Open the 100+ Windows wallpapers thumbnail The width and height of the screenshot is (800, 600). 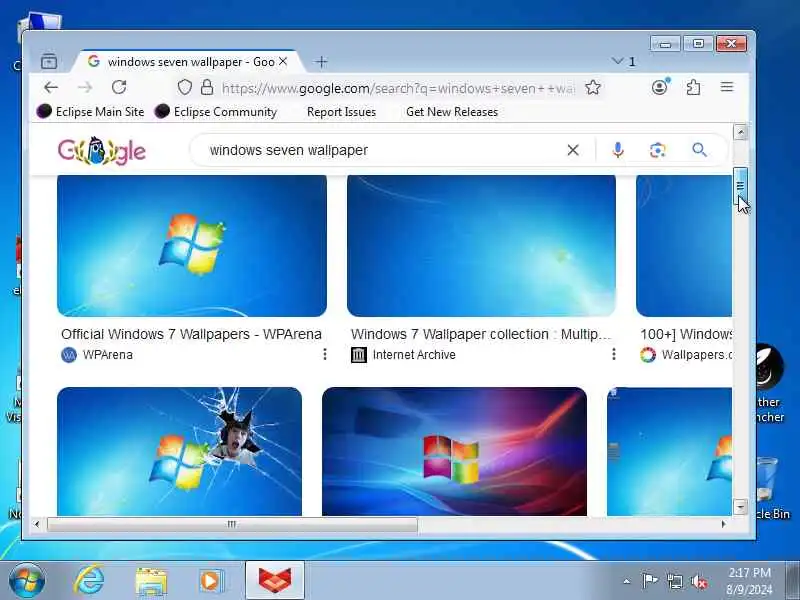[x=684, y=245]
